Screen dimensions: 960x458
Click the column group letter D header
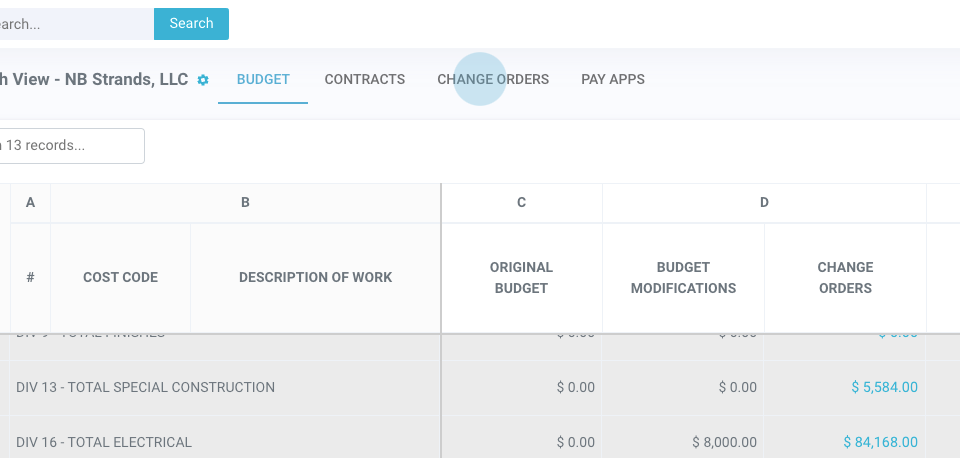[764, 203]
